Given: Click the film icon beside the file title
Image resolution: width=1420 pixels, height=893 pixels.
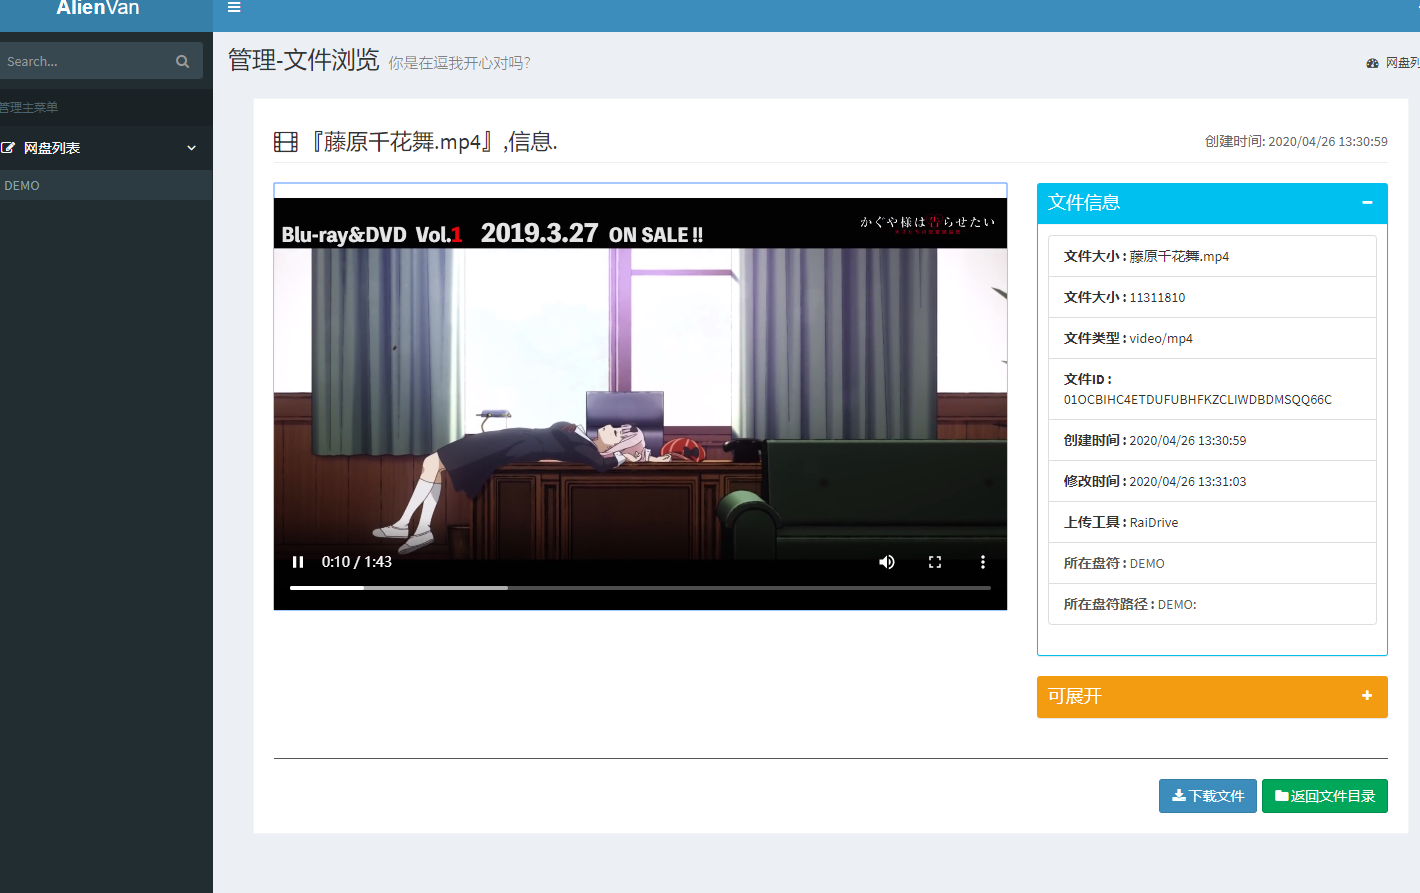Looking at the screenshot, I should pos(286,142).
